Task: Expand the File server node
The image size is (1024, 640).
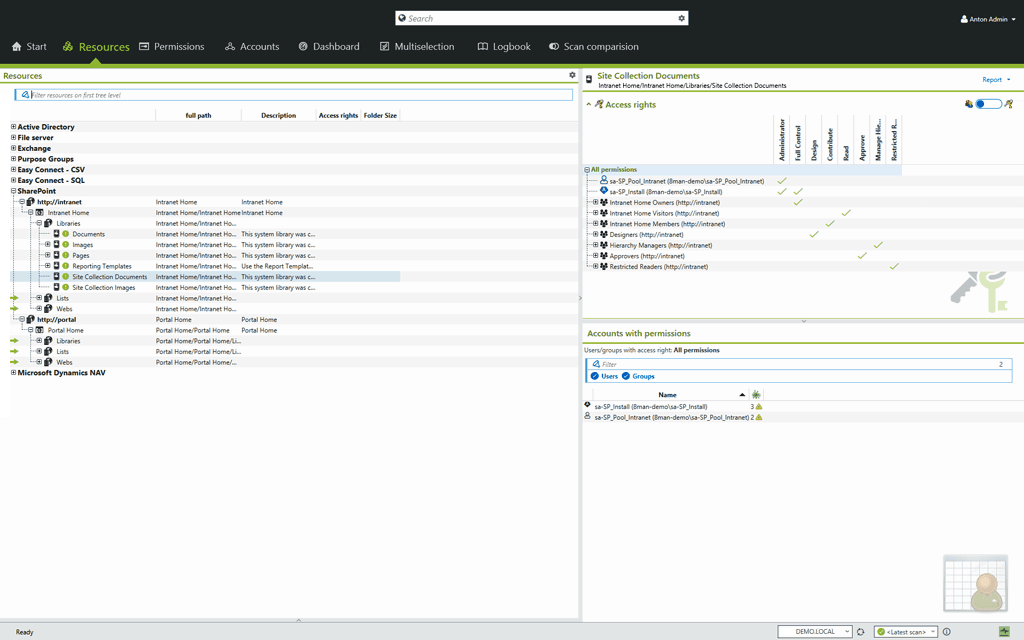Action: (13, 137)
